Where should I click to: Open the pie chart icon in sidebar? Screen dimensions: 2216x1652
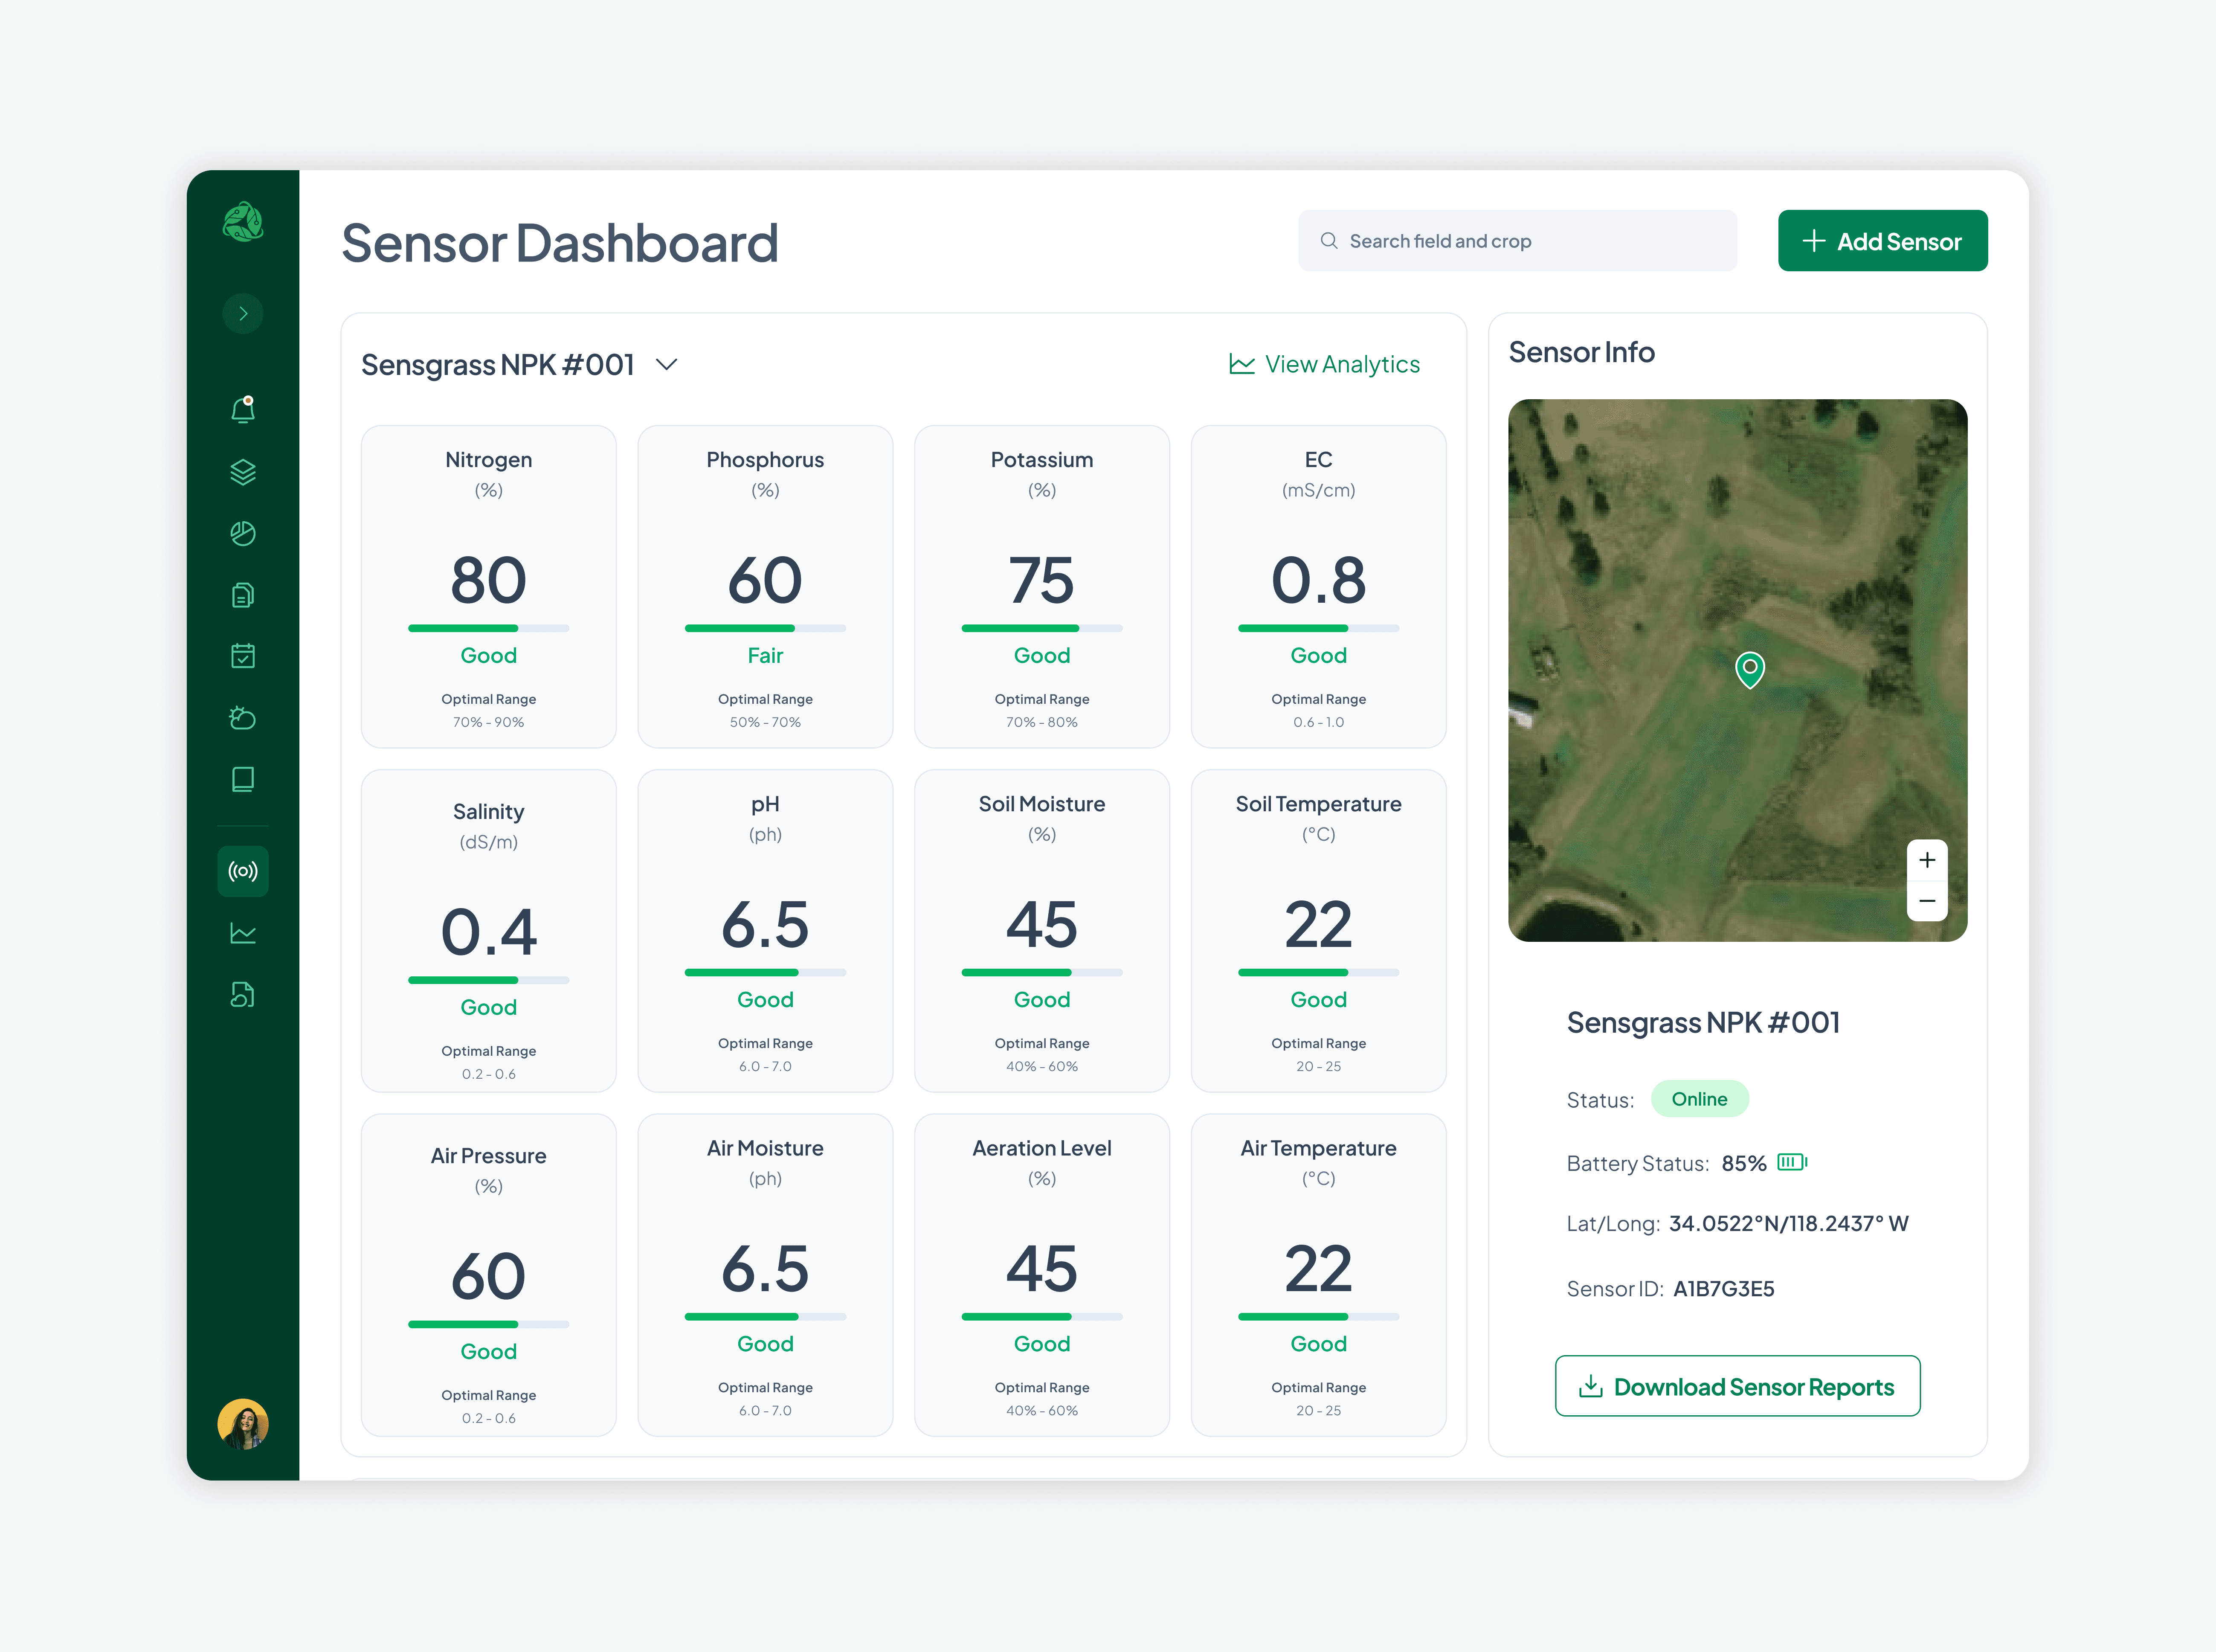(x=243, y=534)
